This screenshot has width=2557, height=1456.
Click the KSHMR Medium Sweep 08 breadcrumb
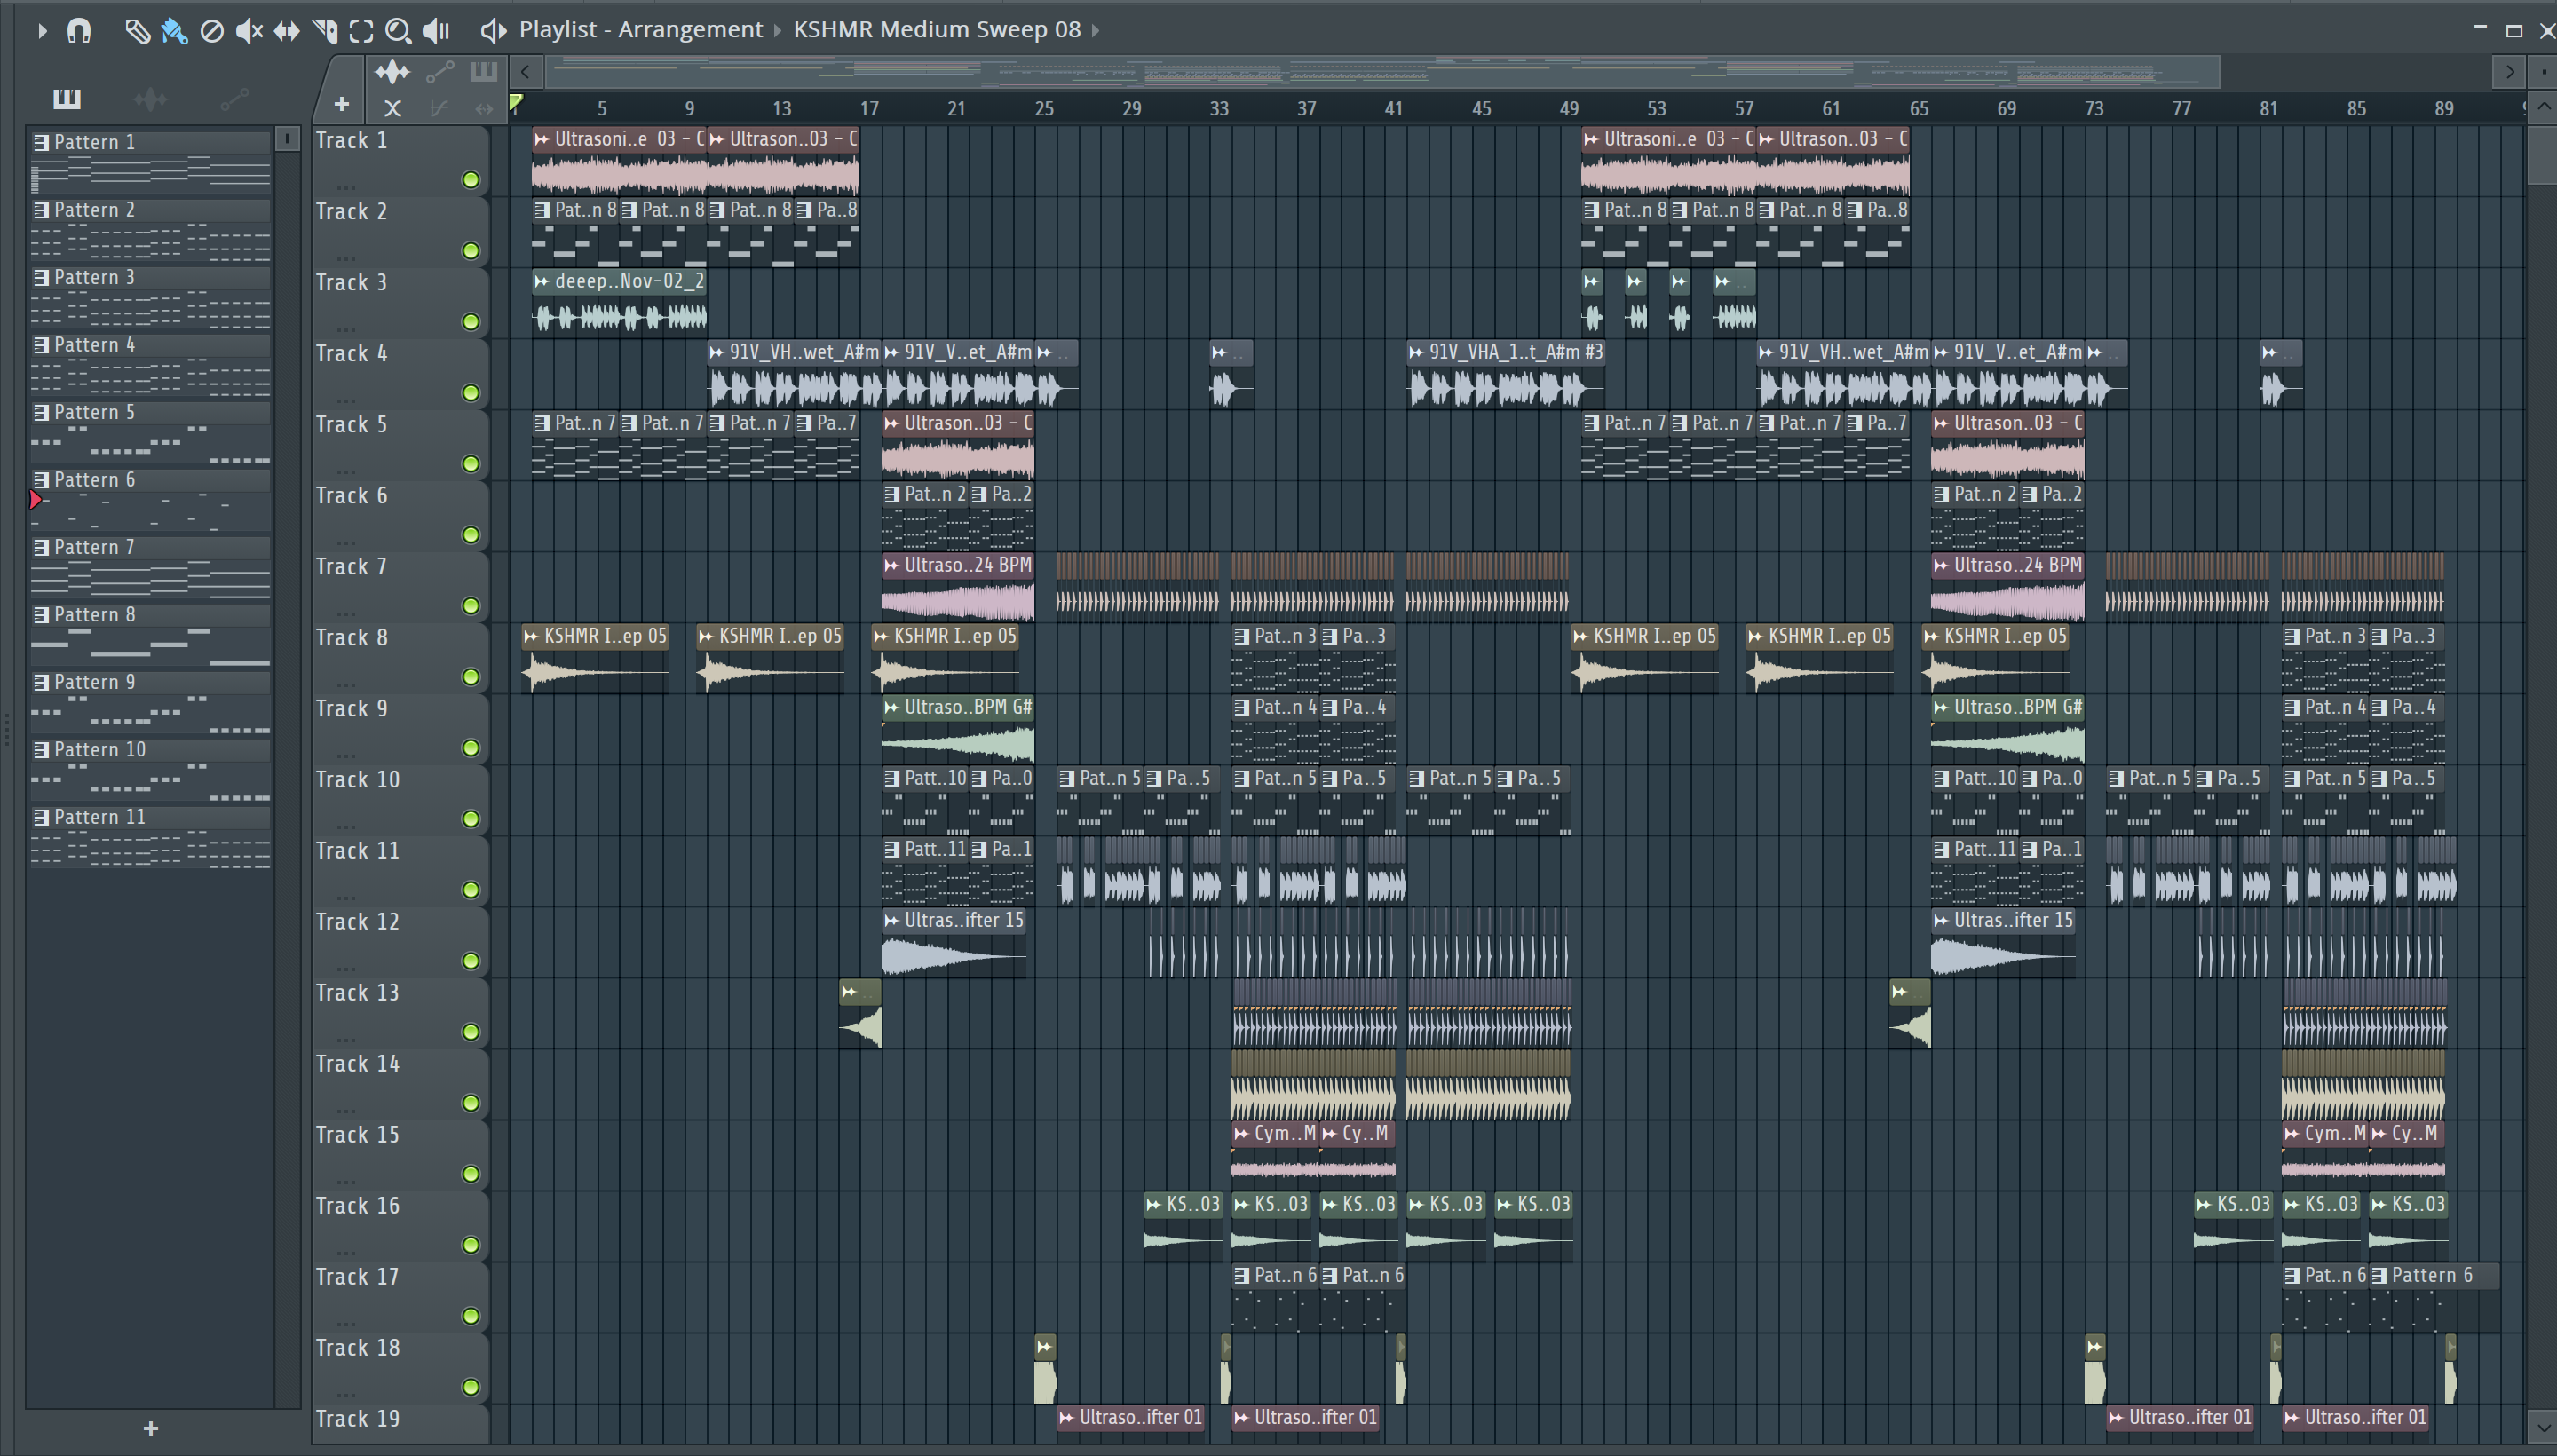(937, 30)
